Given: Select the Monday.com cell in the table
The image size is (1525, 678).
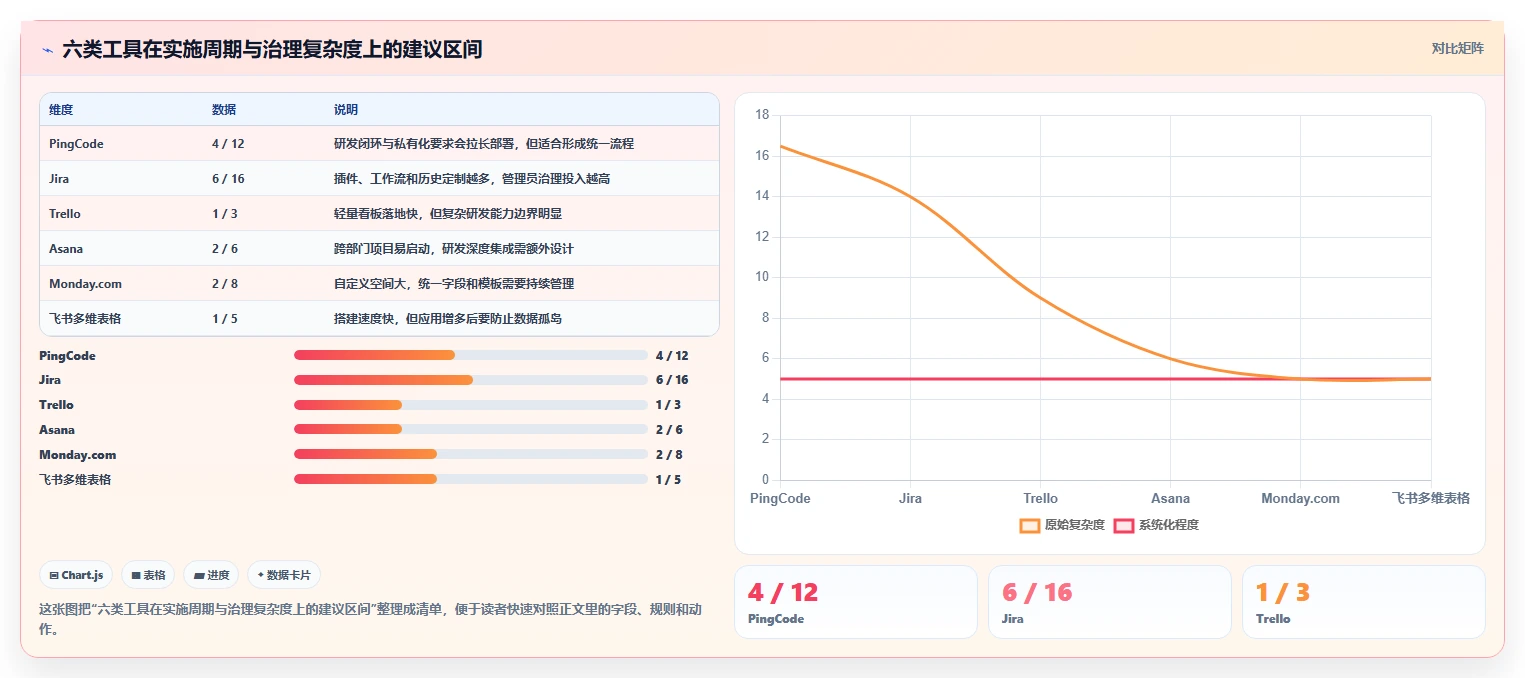Looking at the screenshot, I should (85, 284).
